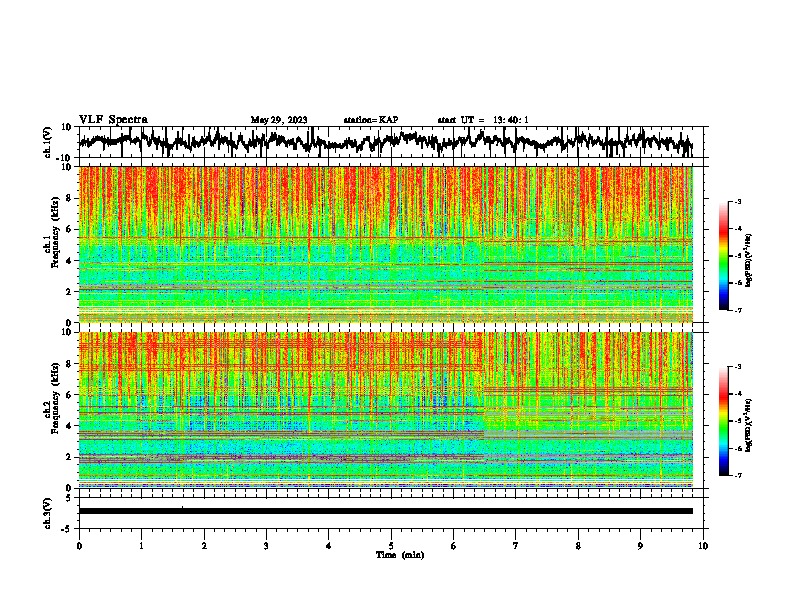Click the '4' frequency tick of ch.1
This screenshot has height=612, width=792.
coord(70,261)
